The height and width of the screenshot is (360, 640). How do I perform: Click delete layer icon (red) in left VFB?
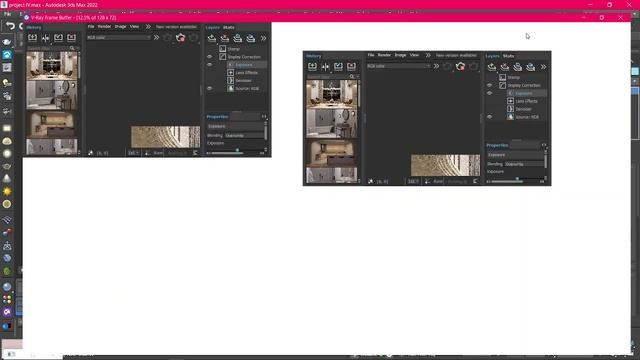[225, 38]
